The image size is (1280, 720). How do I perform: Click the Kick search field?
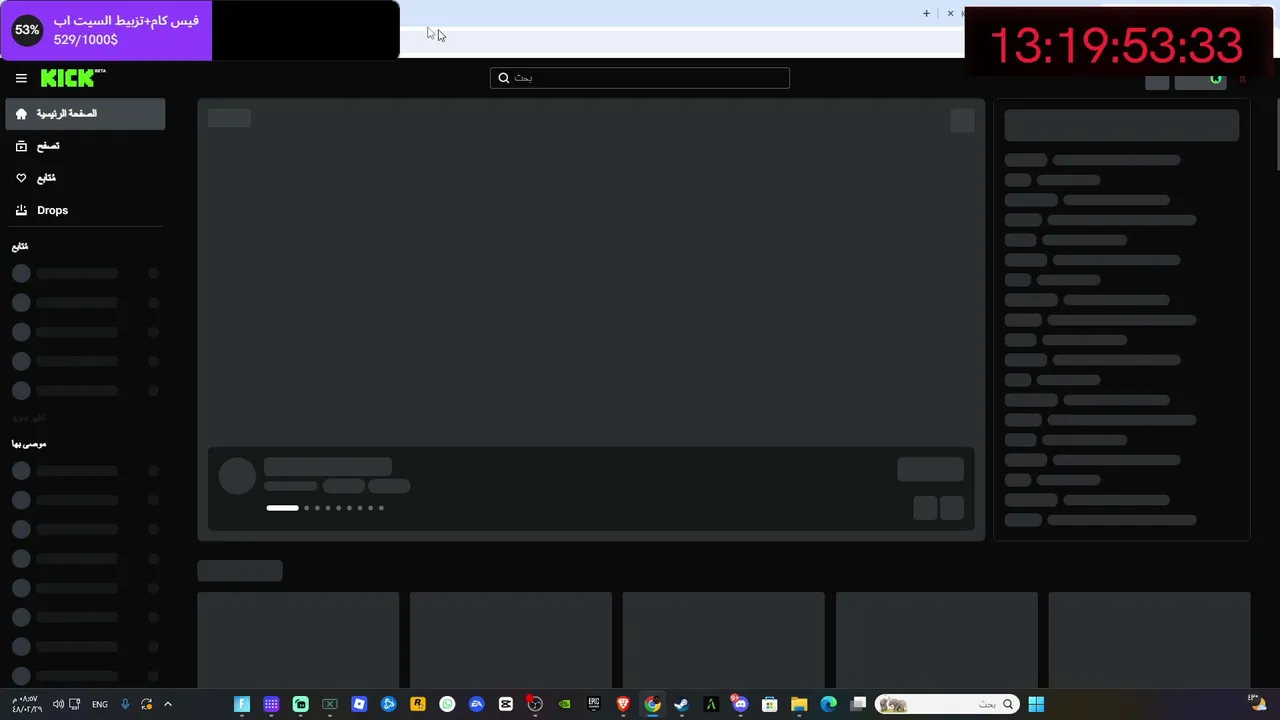(640, 78)
